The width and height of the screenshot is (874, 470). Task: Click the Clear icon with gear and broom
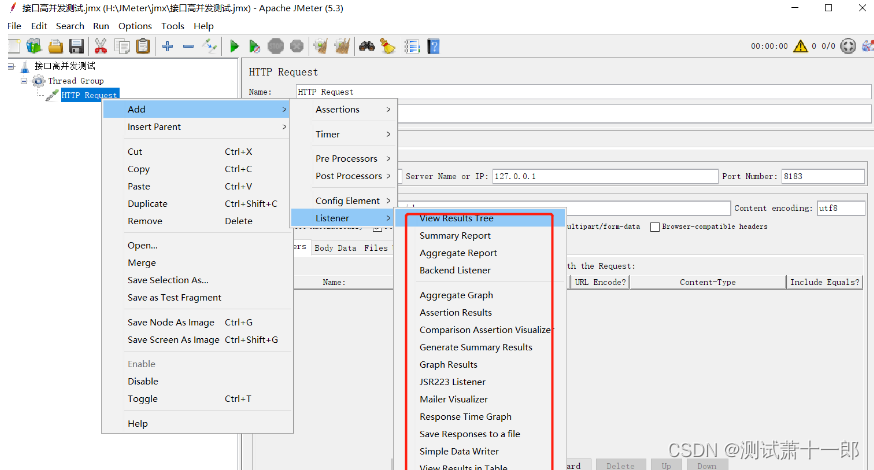click(x=321, y=46)
